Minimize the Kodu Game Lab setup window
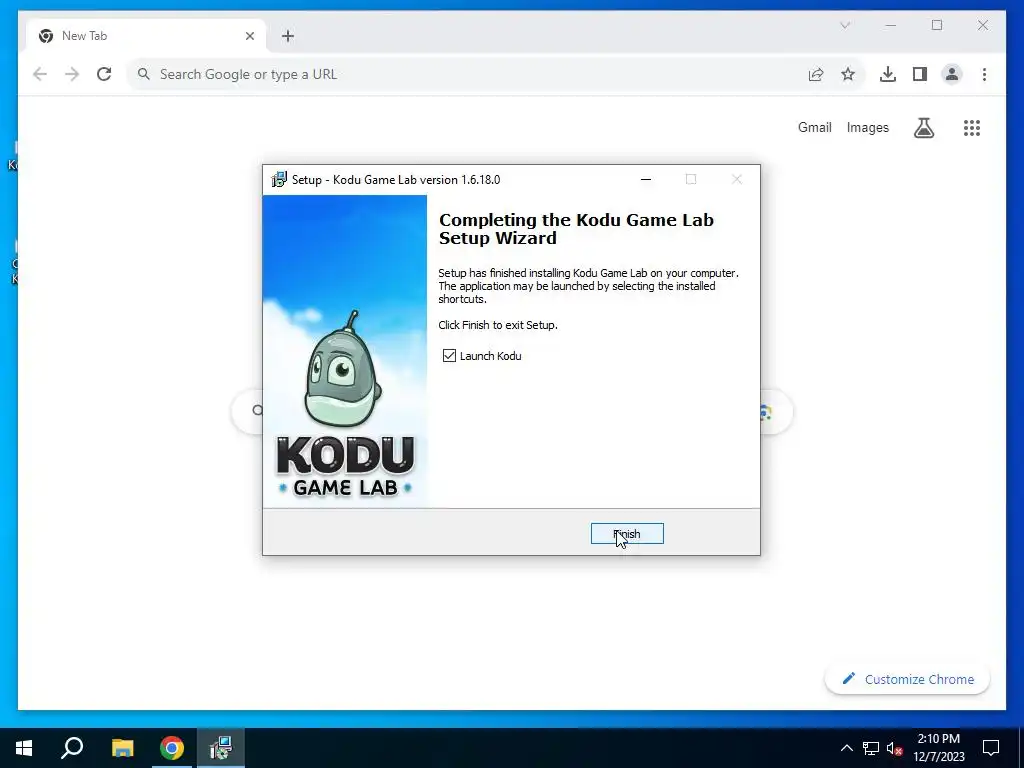This screenshot has width=1024, height=768. point(646,180)
